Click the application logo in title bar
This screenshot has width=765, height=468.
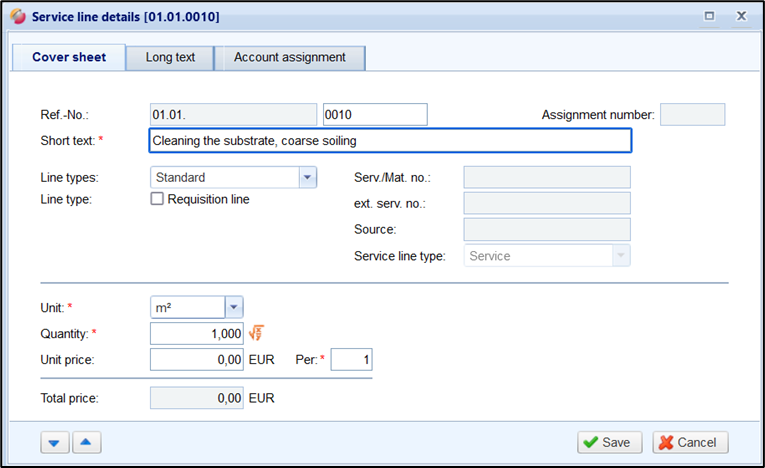(19, 17)
